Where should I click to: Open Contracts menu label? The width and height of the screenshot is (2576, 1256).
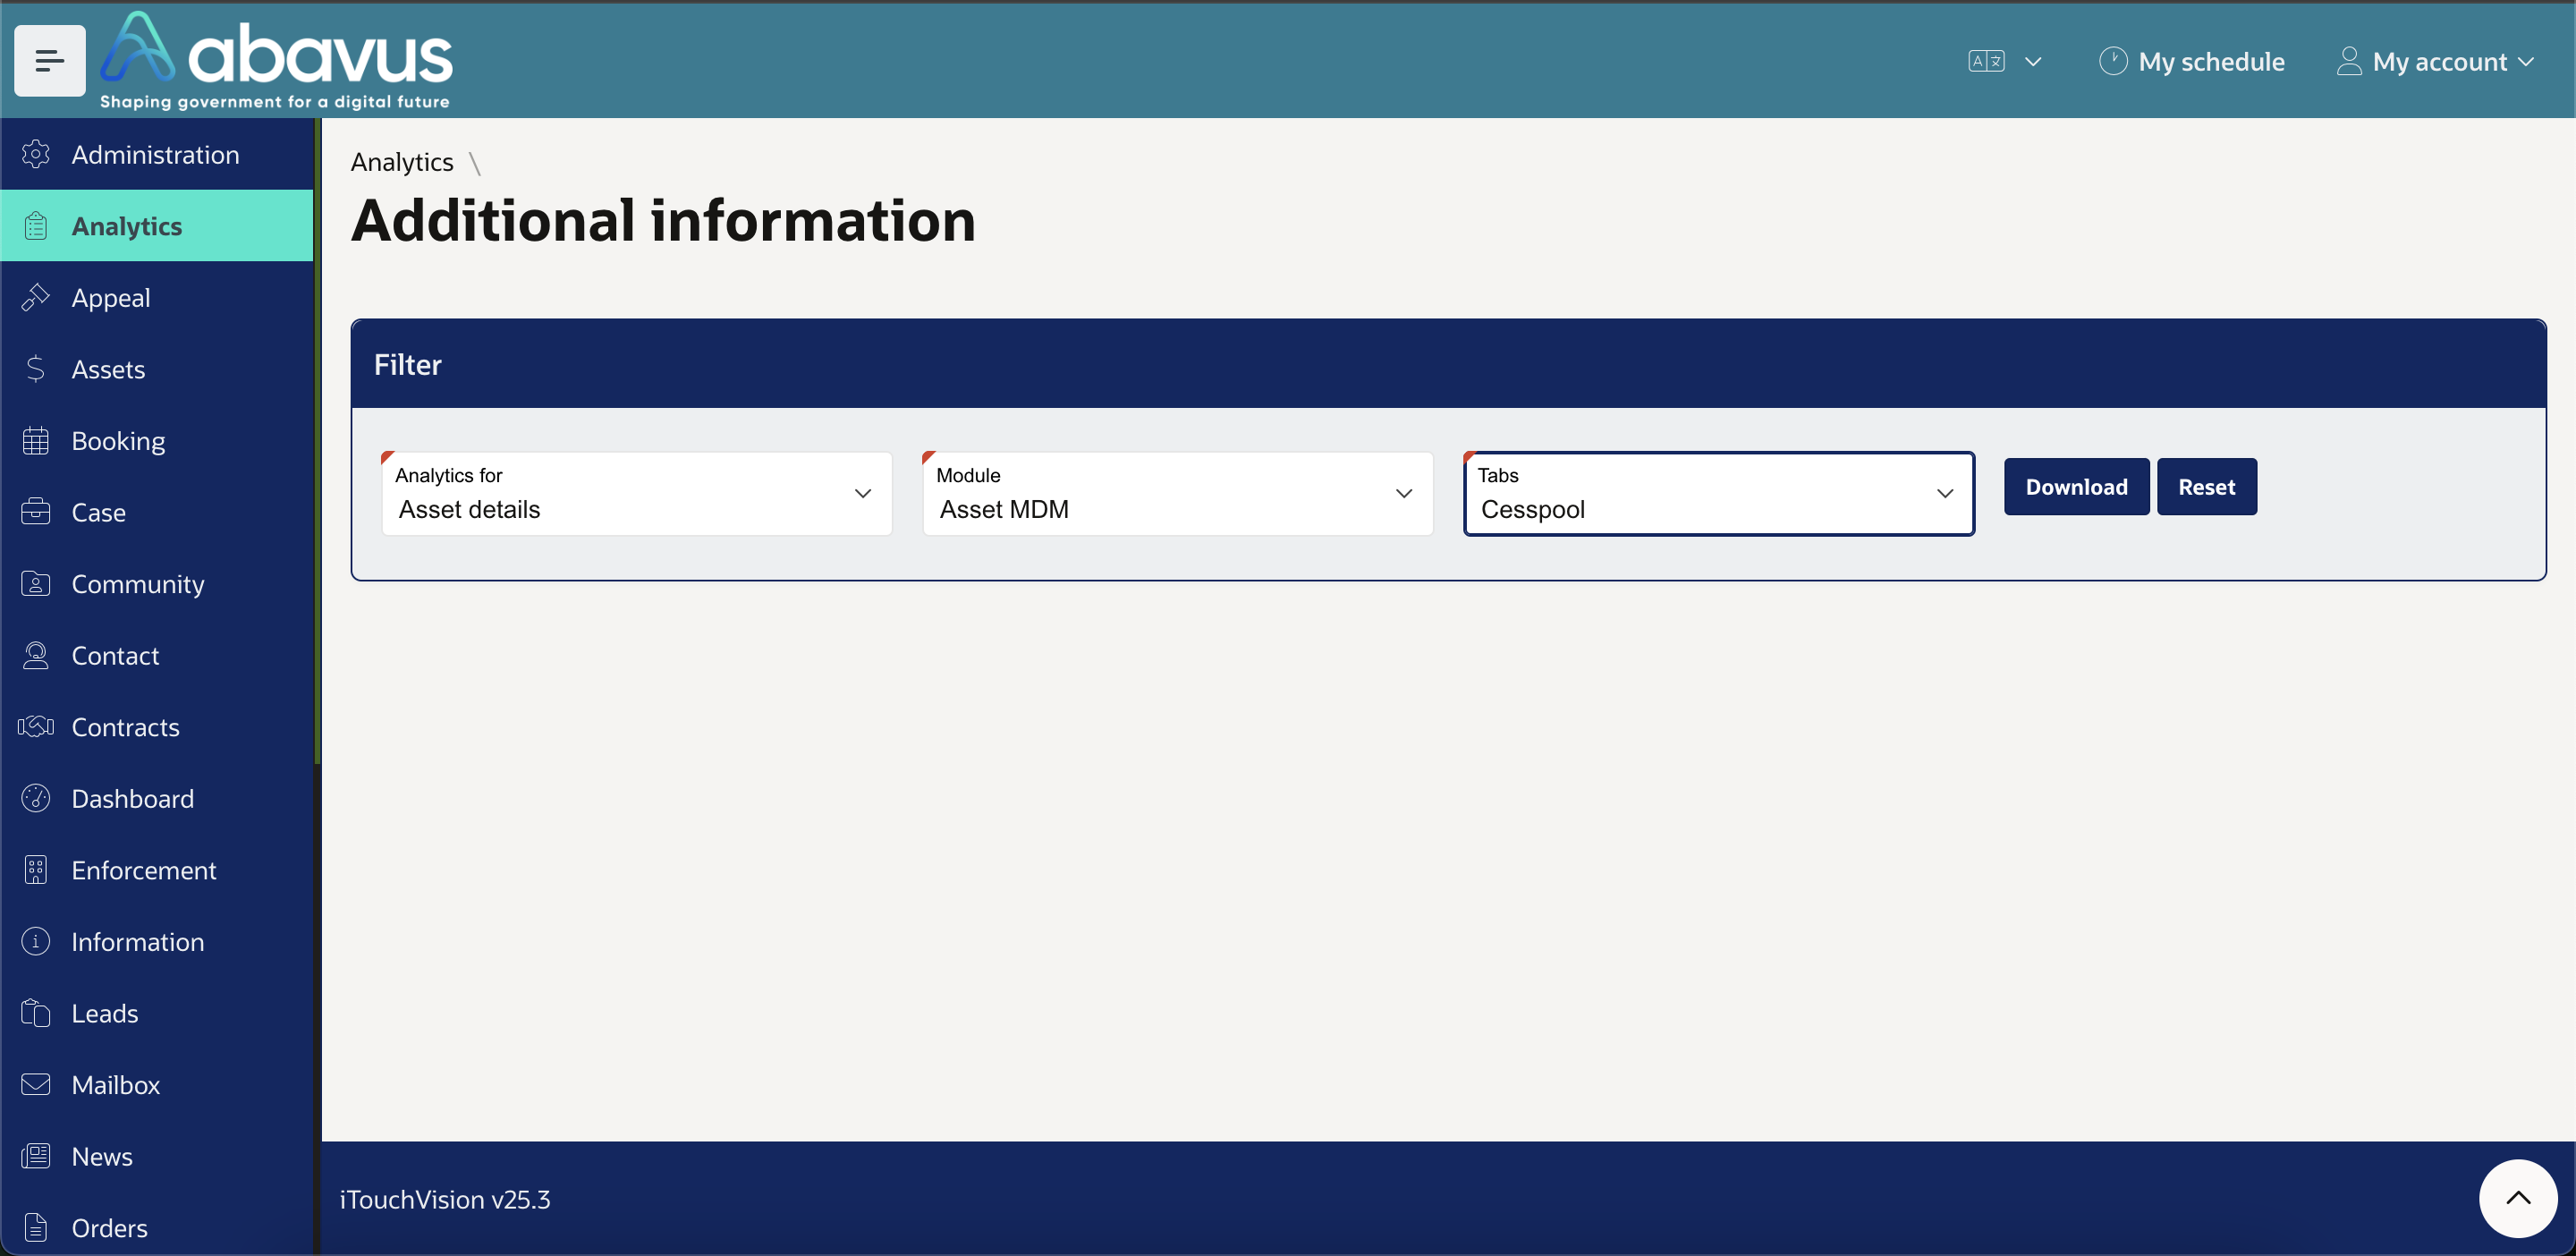126,727
